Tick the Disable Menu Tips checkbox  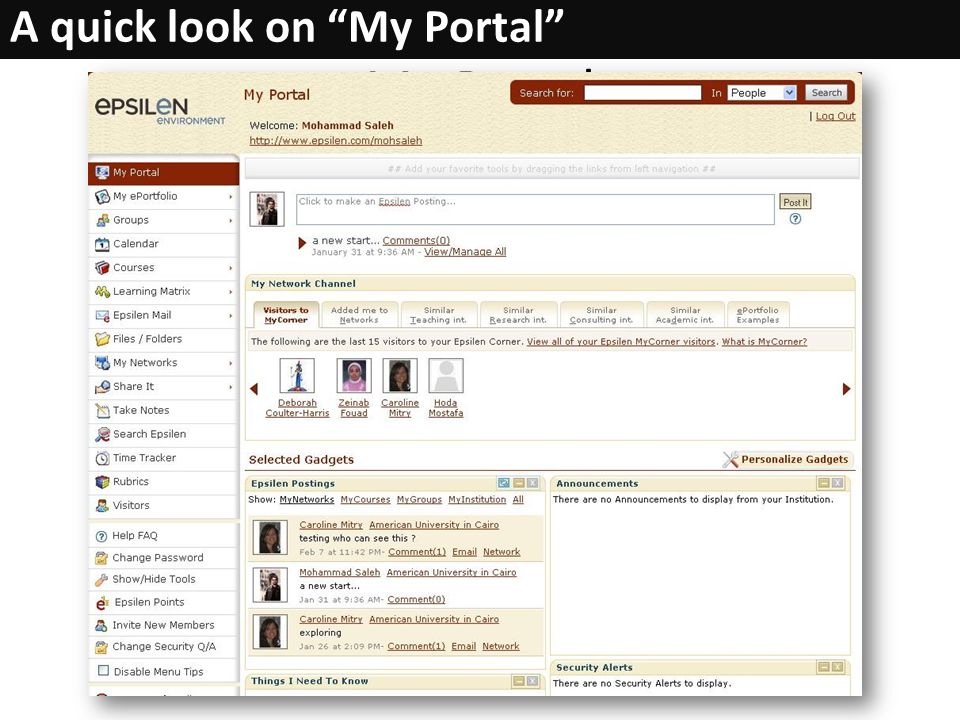pyautogui.click(x=103, y=671)
